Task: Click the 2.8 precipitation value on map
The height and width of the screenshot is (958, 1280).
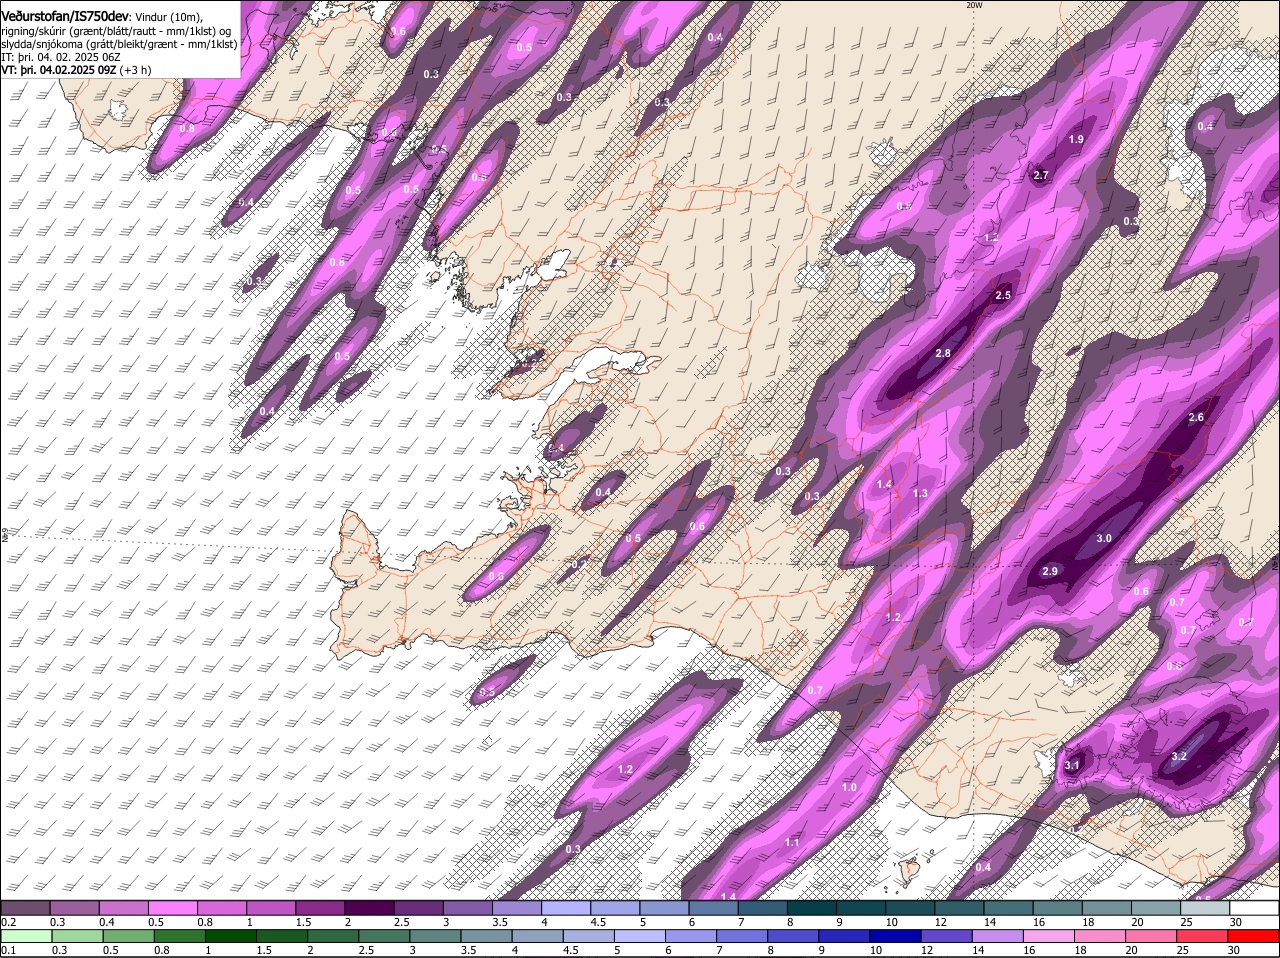Action: point(943,353)
